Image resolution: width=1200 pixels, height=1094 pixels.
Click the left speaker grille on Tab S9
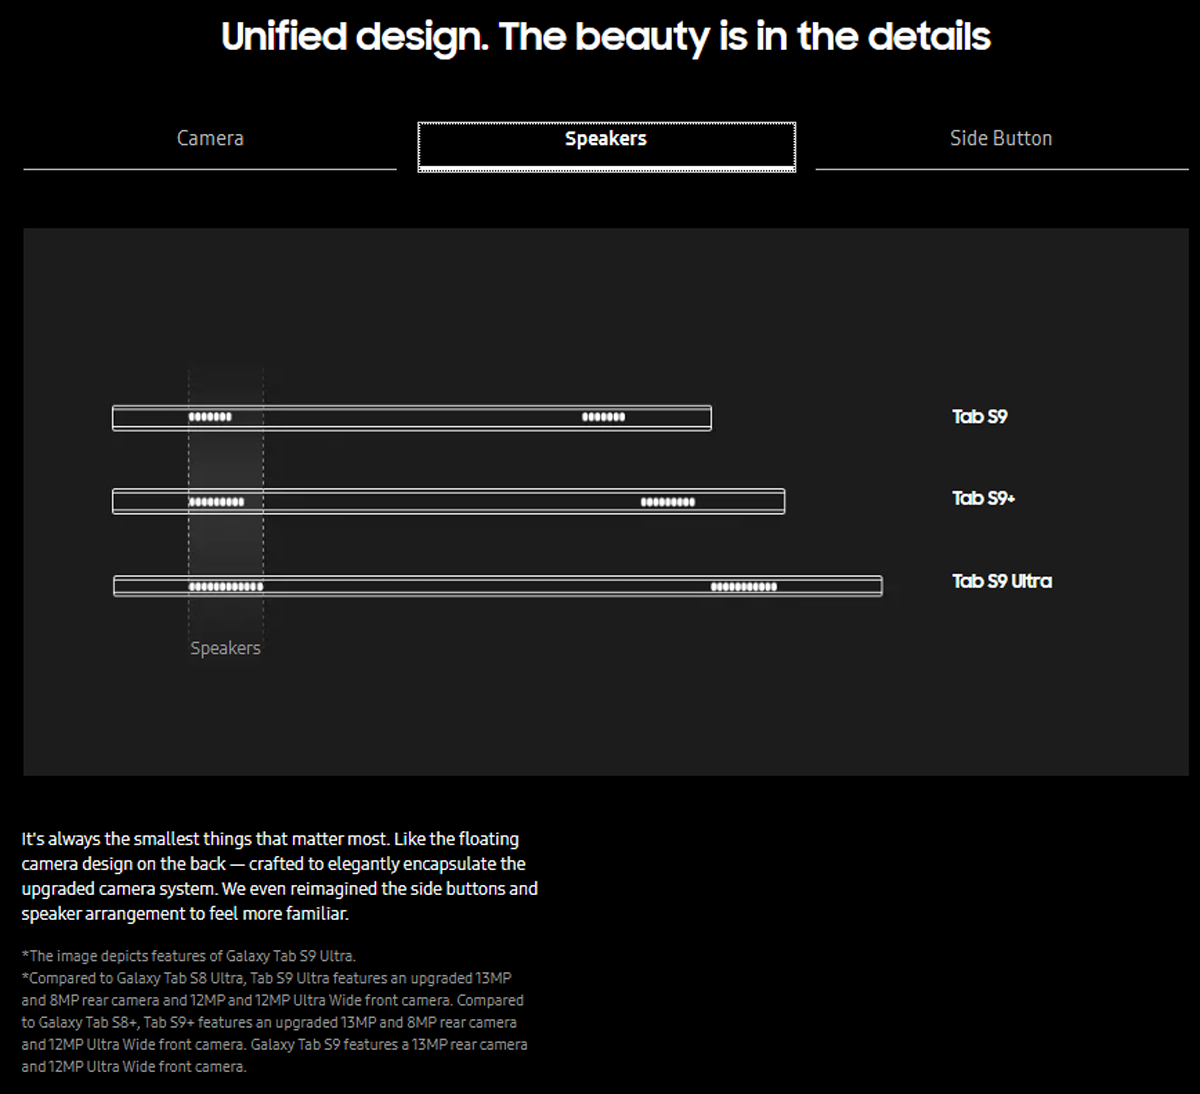click(x=210, y=417)
